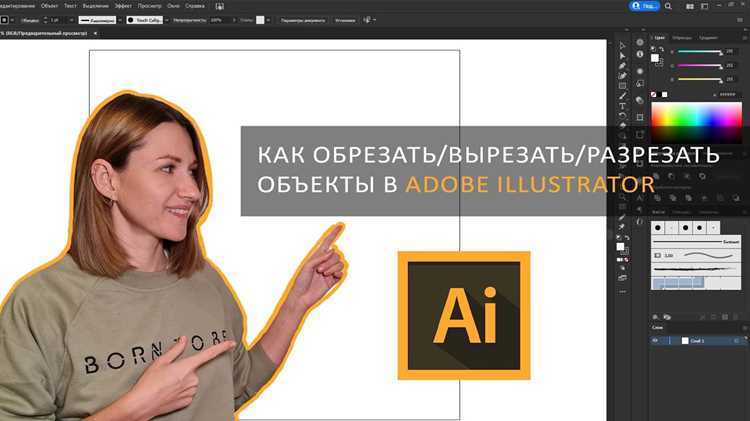This screenshot has height=421, width=750.
Task: Click the swap fill and stroke icon in Color panel
Action: pos(662,49)
